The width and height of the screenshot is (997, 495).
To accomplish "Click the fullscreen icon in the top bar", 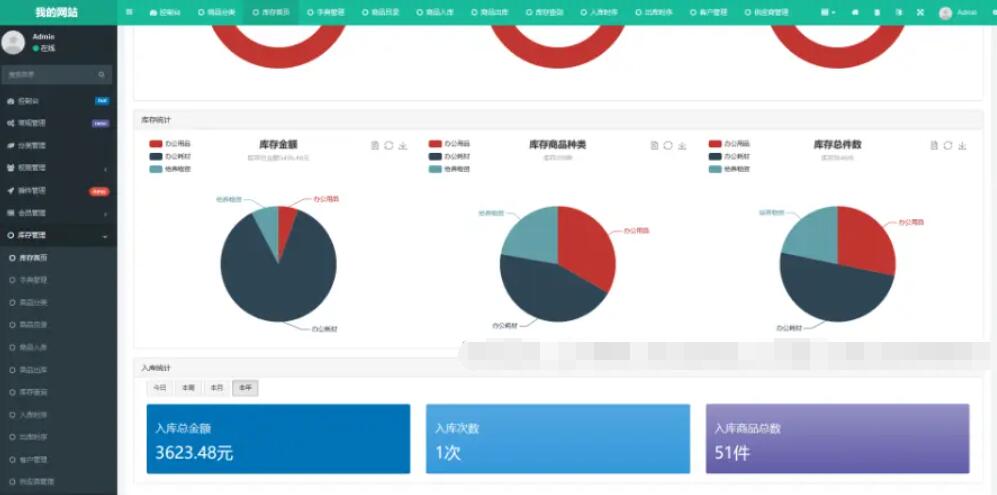I will click(921, 12).
